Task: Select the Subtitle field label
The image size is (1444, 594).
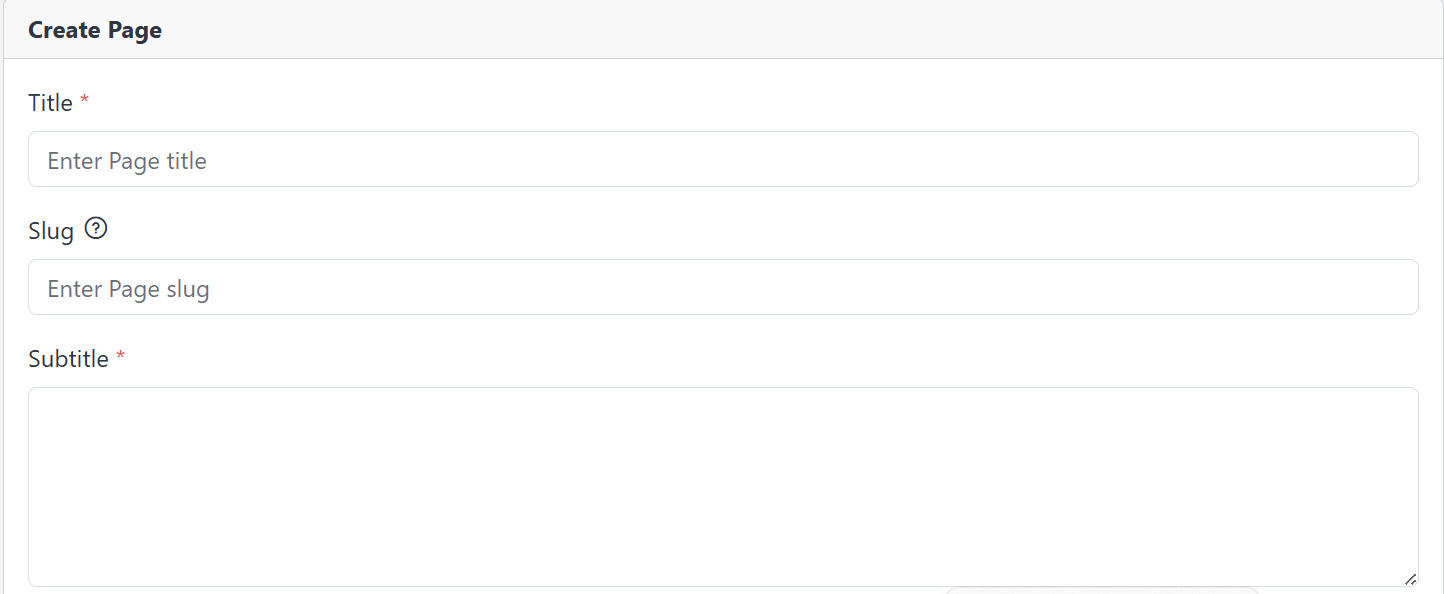Action: click(x=68, y=359)
